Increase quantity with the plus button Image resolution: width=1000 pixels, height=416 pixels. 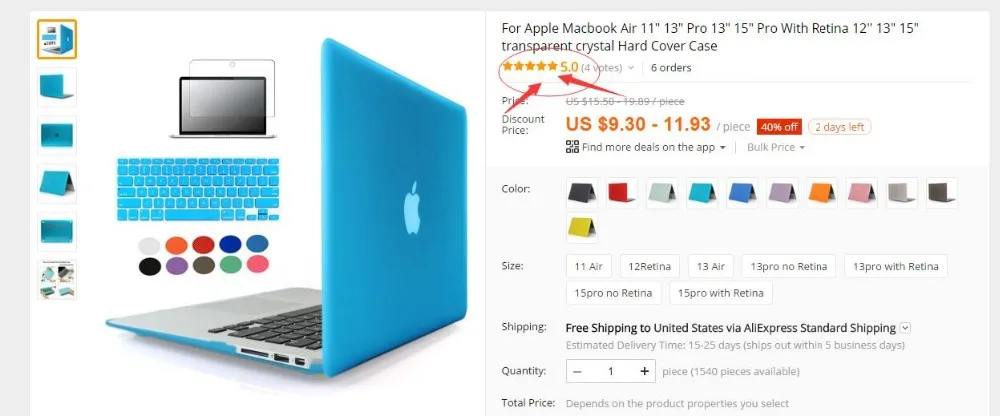tap(644, 371)
